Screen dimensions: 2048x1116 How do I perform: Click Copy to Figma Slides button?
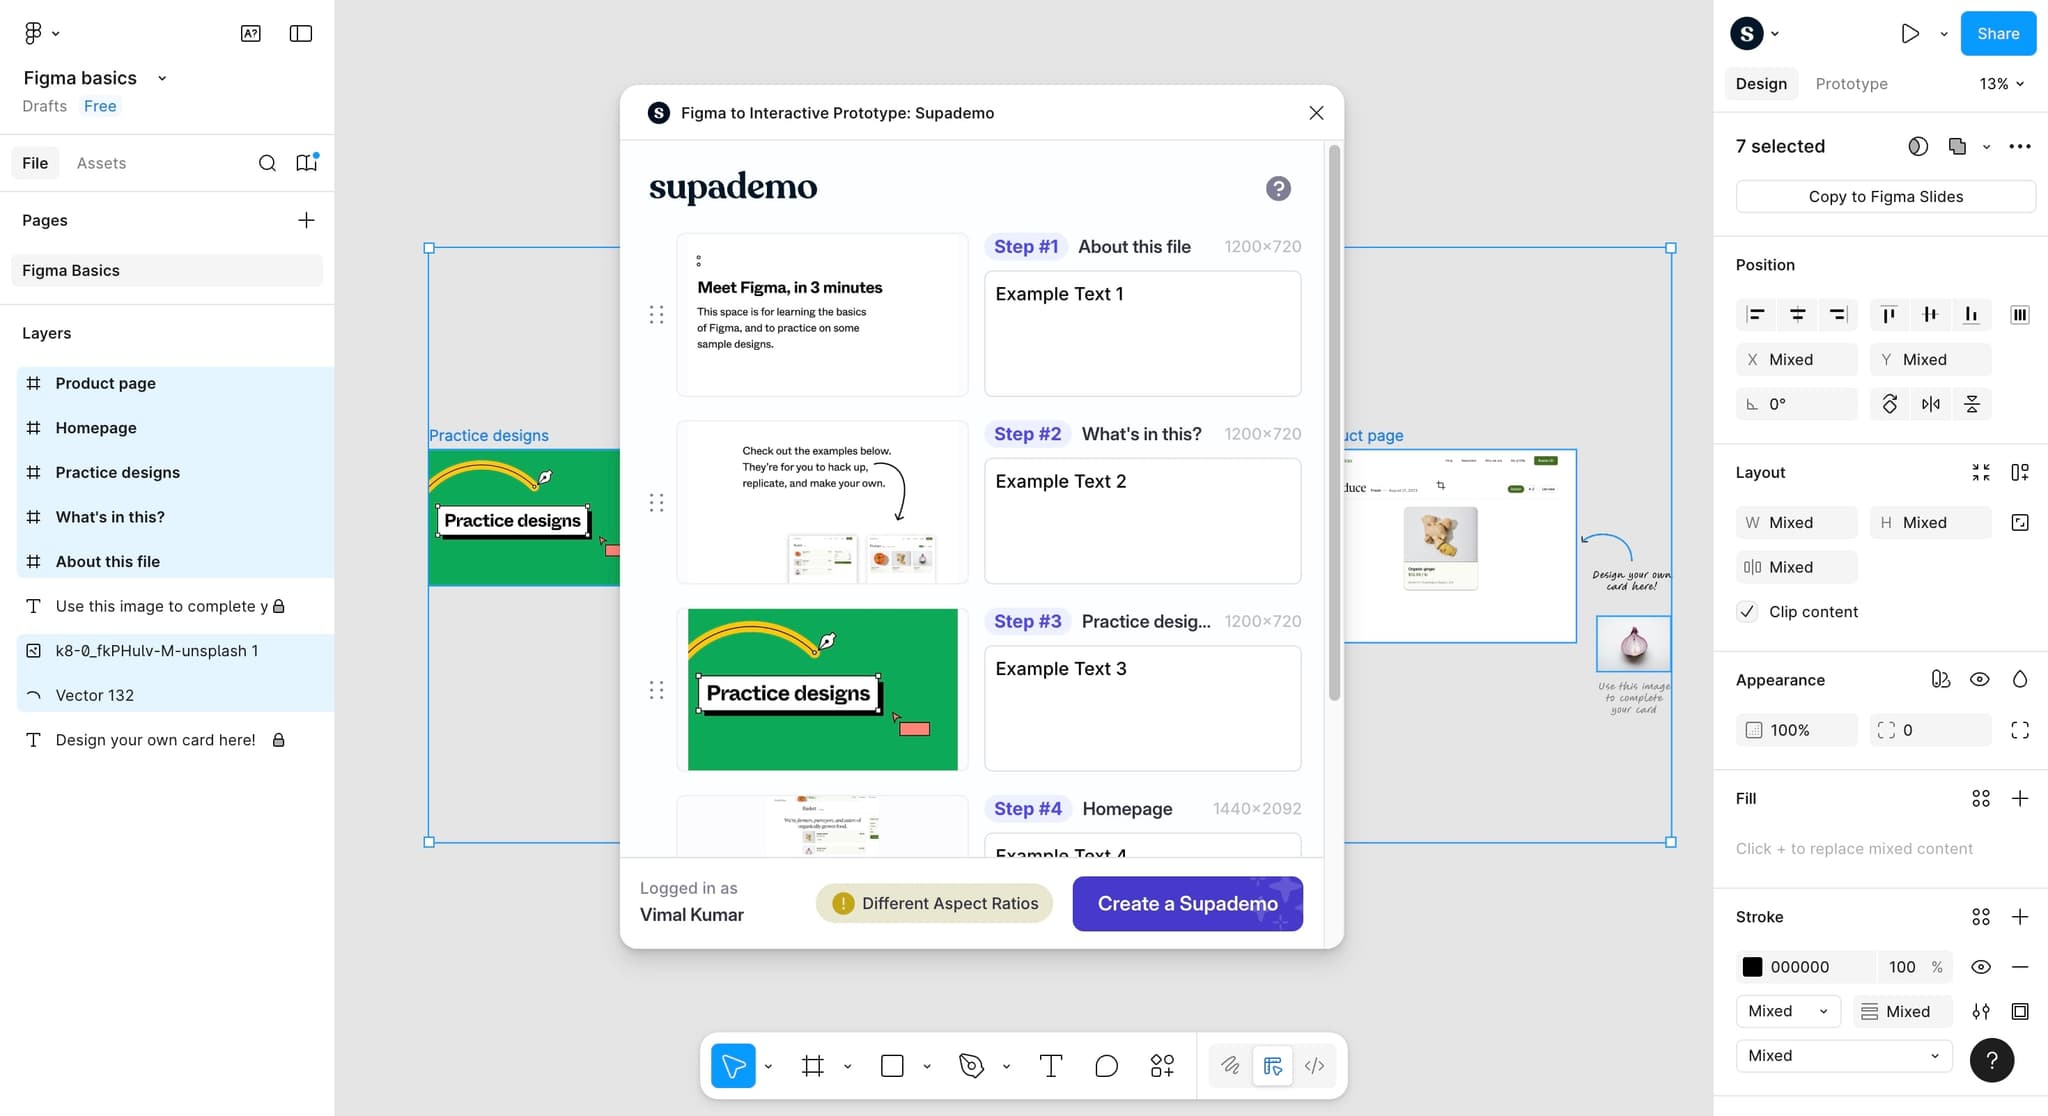coord(1885,197)
